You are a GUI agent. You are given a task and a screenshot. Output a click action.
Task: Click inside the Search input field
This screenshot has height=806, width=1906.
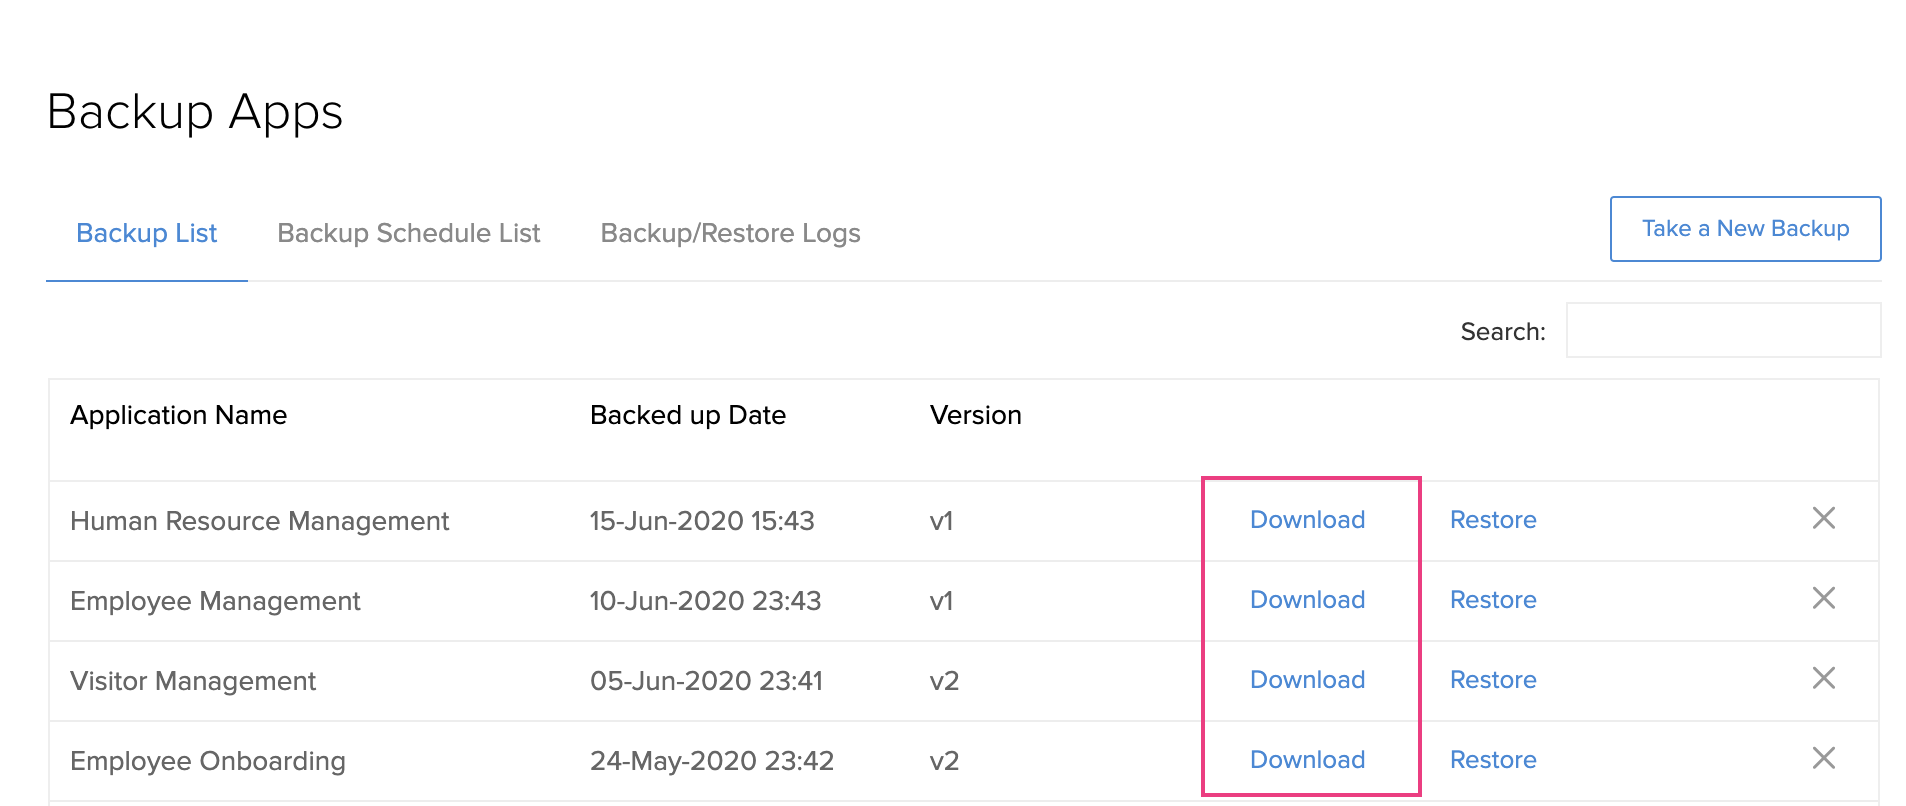[1722, 330]
